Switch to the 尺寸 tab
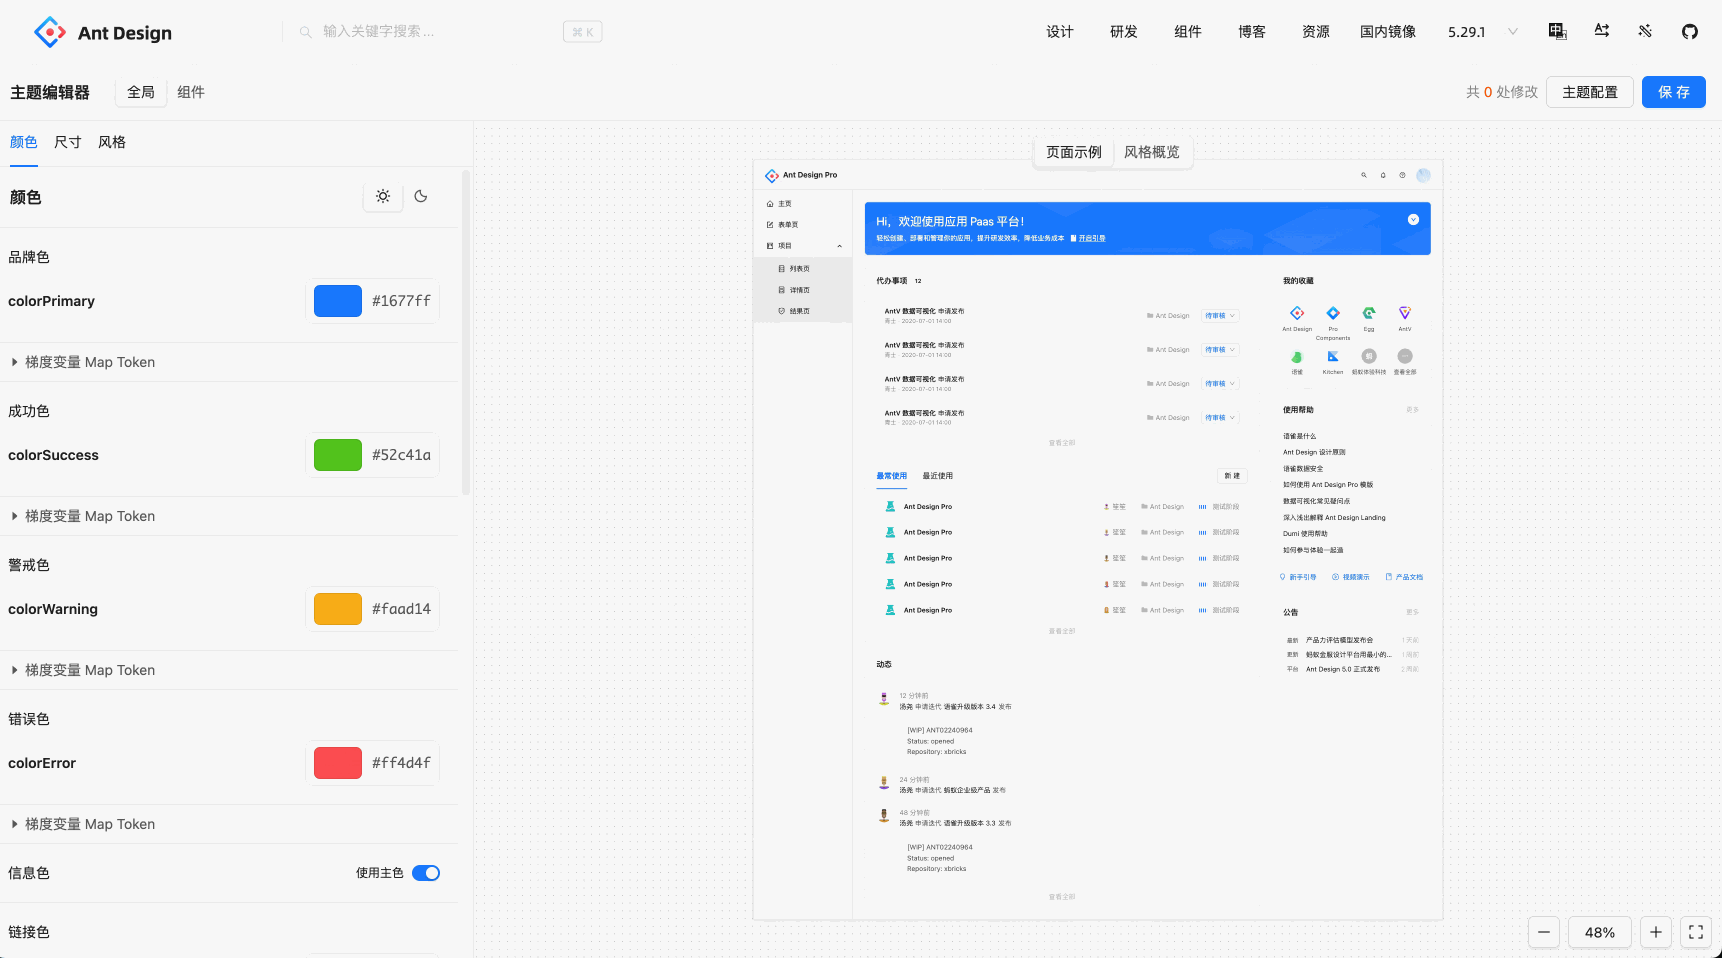Viewport: 1722px width, 958px height. [x=68, y=142]
